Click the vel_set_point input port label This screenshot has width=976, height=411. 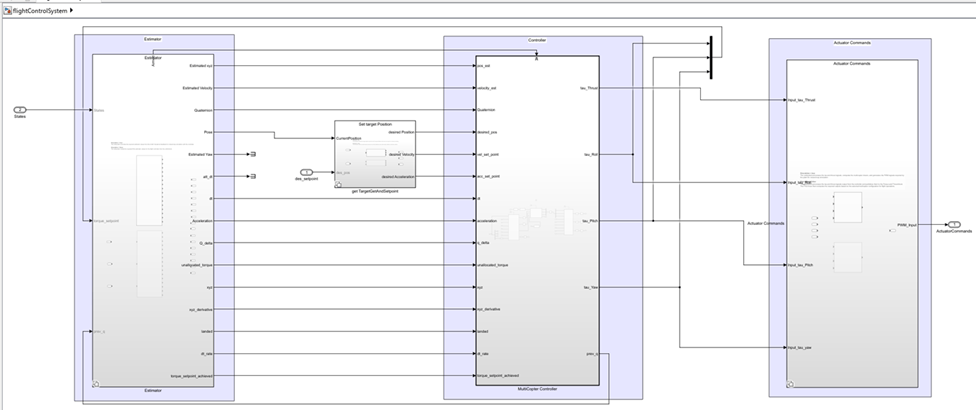pyautogui.click(x=488, y=154)
